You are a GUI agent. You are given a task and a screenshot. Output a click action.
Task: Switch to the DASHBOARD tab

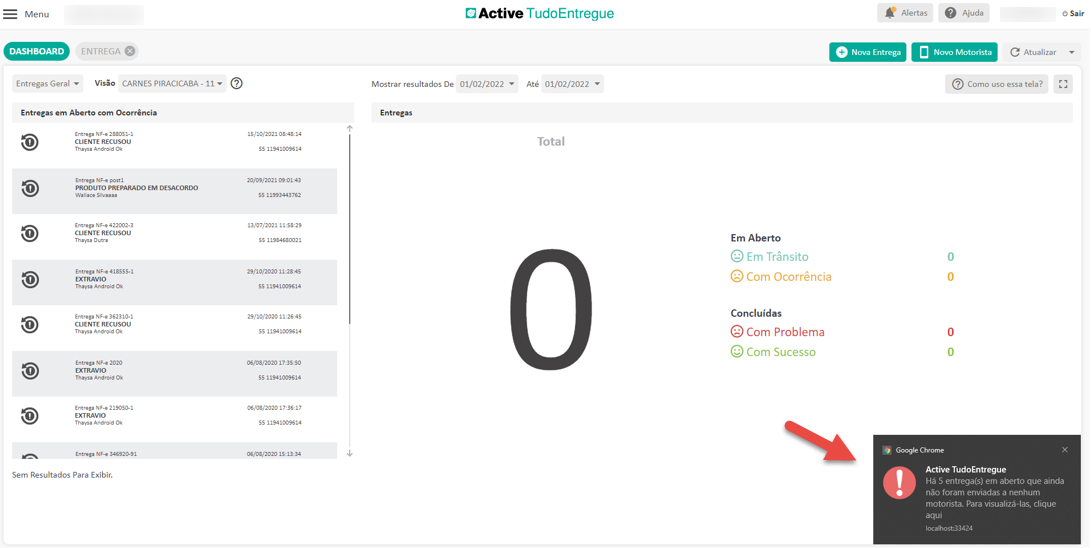coord(37,51)
